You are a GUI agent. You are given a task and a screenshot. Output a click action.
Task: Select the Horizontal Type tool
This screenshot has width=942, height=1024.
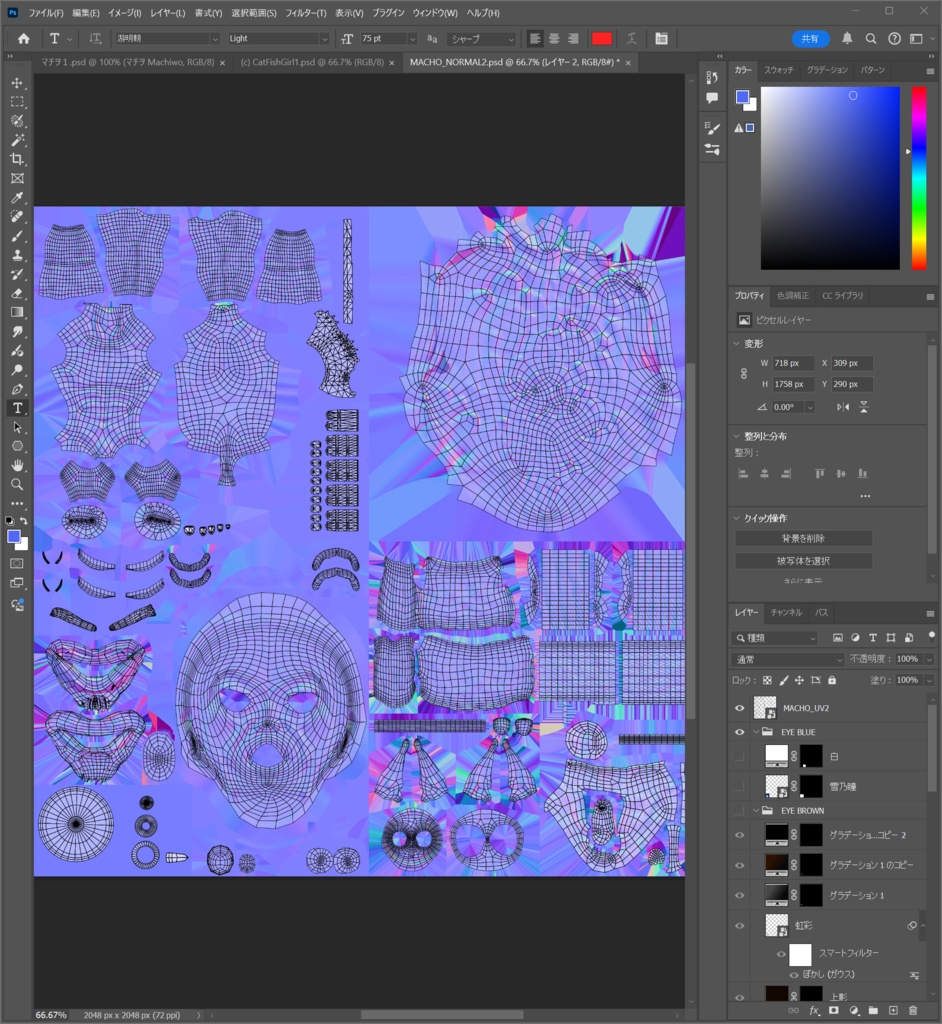coord(17,408)
